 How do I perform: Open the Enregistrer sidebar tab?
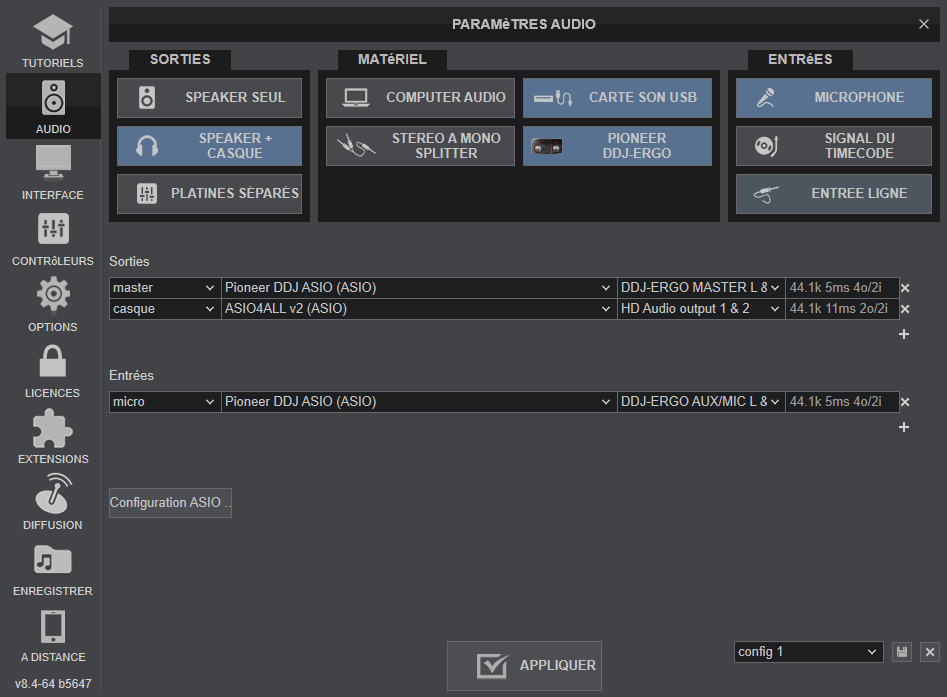point(52,568)
